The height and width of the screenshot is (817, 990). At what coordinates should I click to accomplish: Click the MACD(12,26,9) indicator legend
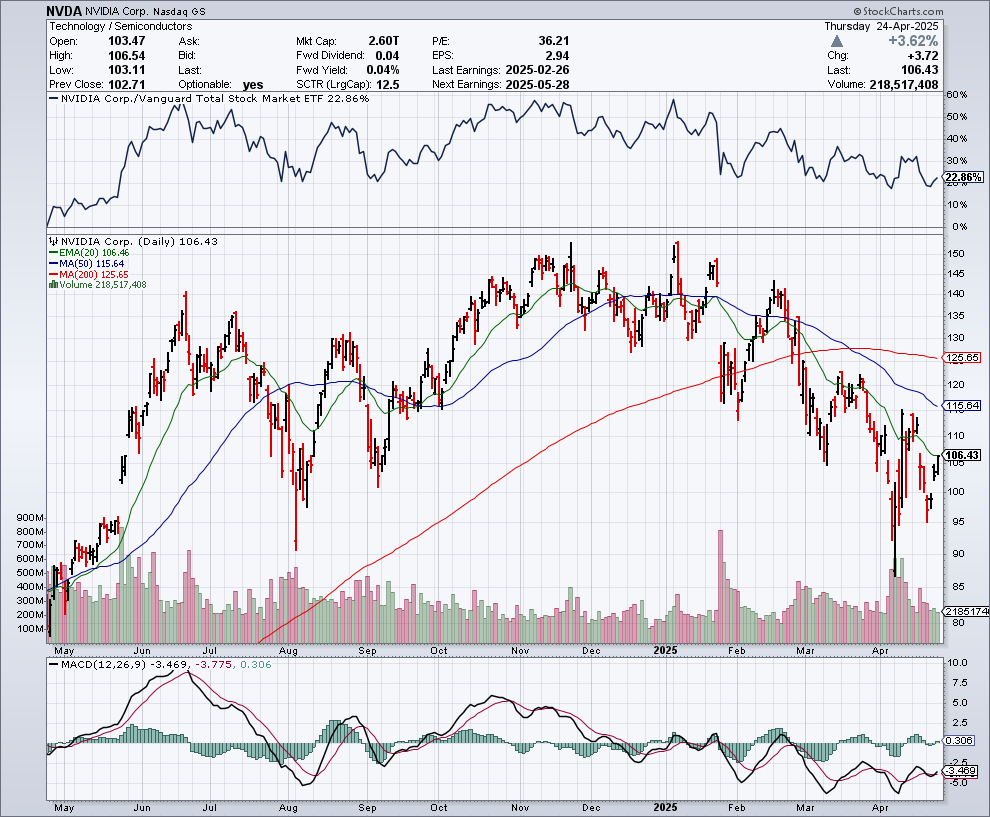pos(160,664)
